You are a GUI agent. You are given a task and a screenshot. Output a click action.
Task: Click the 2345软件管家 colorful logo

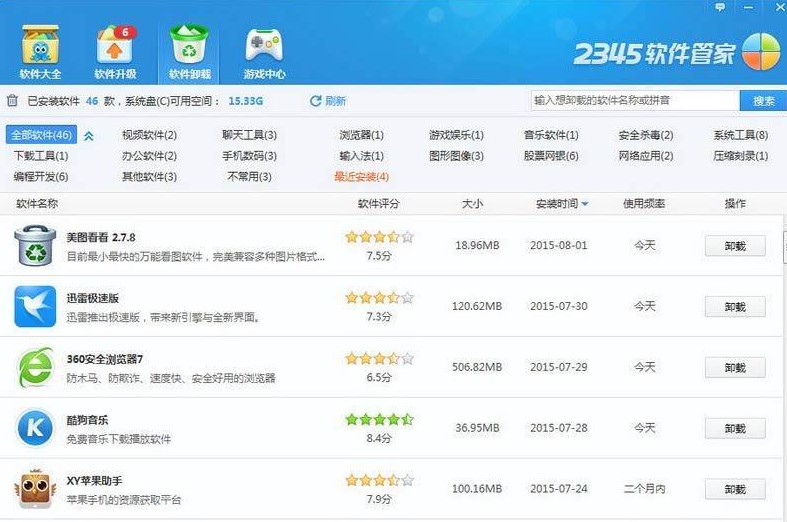(761, 52)
